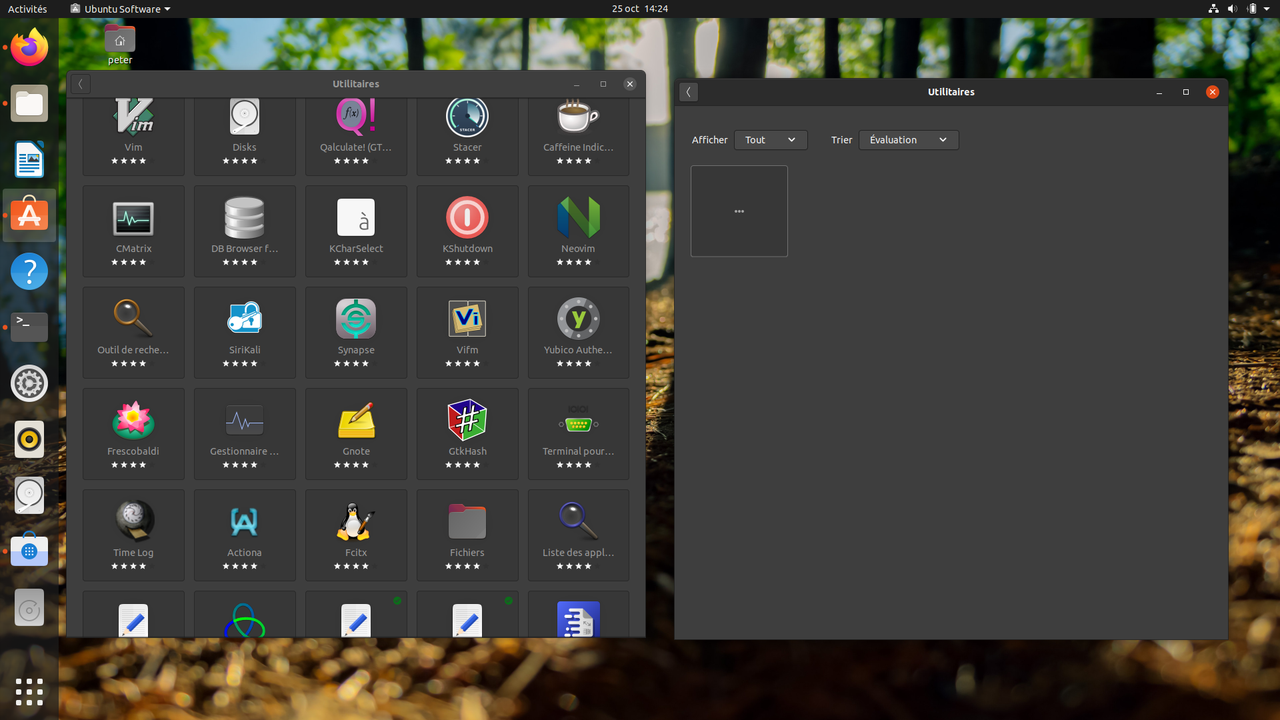
Task: Launch LibreOffice Writer from the dock
Action: (29, 159)
